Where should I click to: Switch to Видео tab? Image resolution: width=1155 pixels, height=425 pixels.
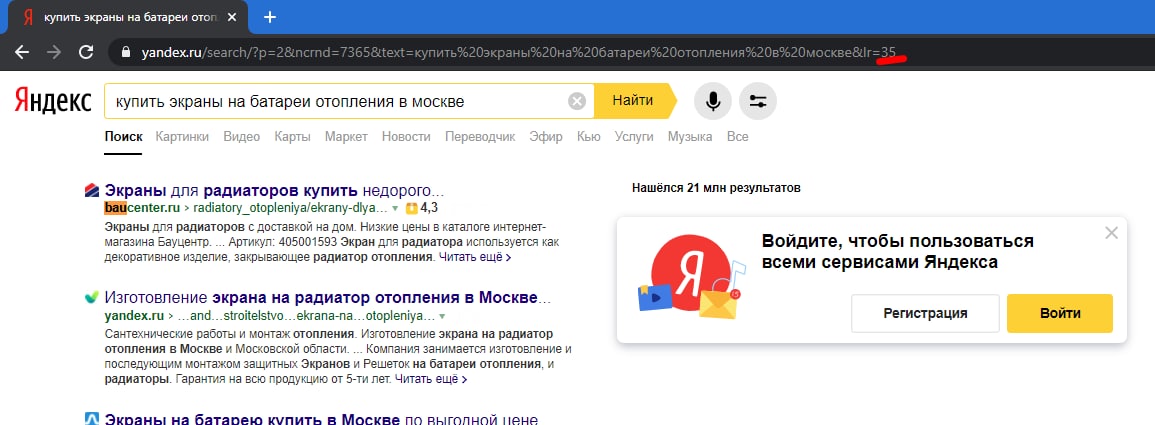click(x=242, y=137)
